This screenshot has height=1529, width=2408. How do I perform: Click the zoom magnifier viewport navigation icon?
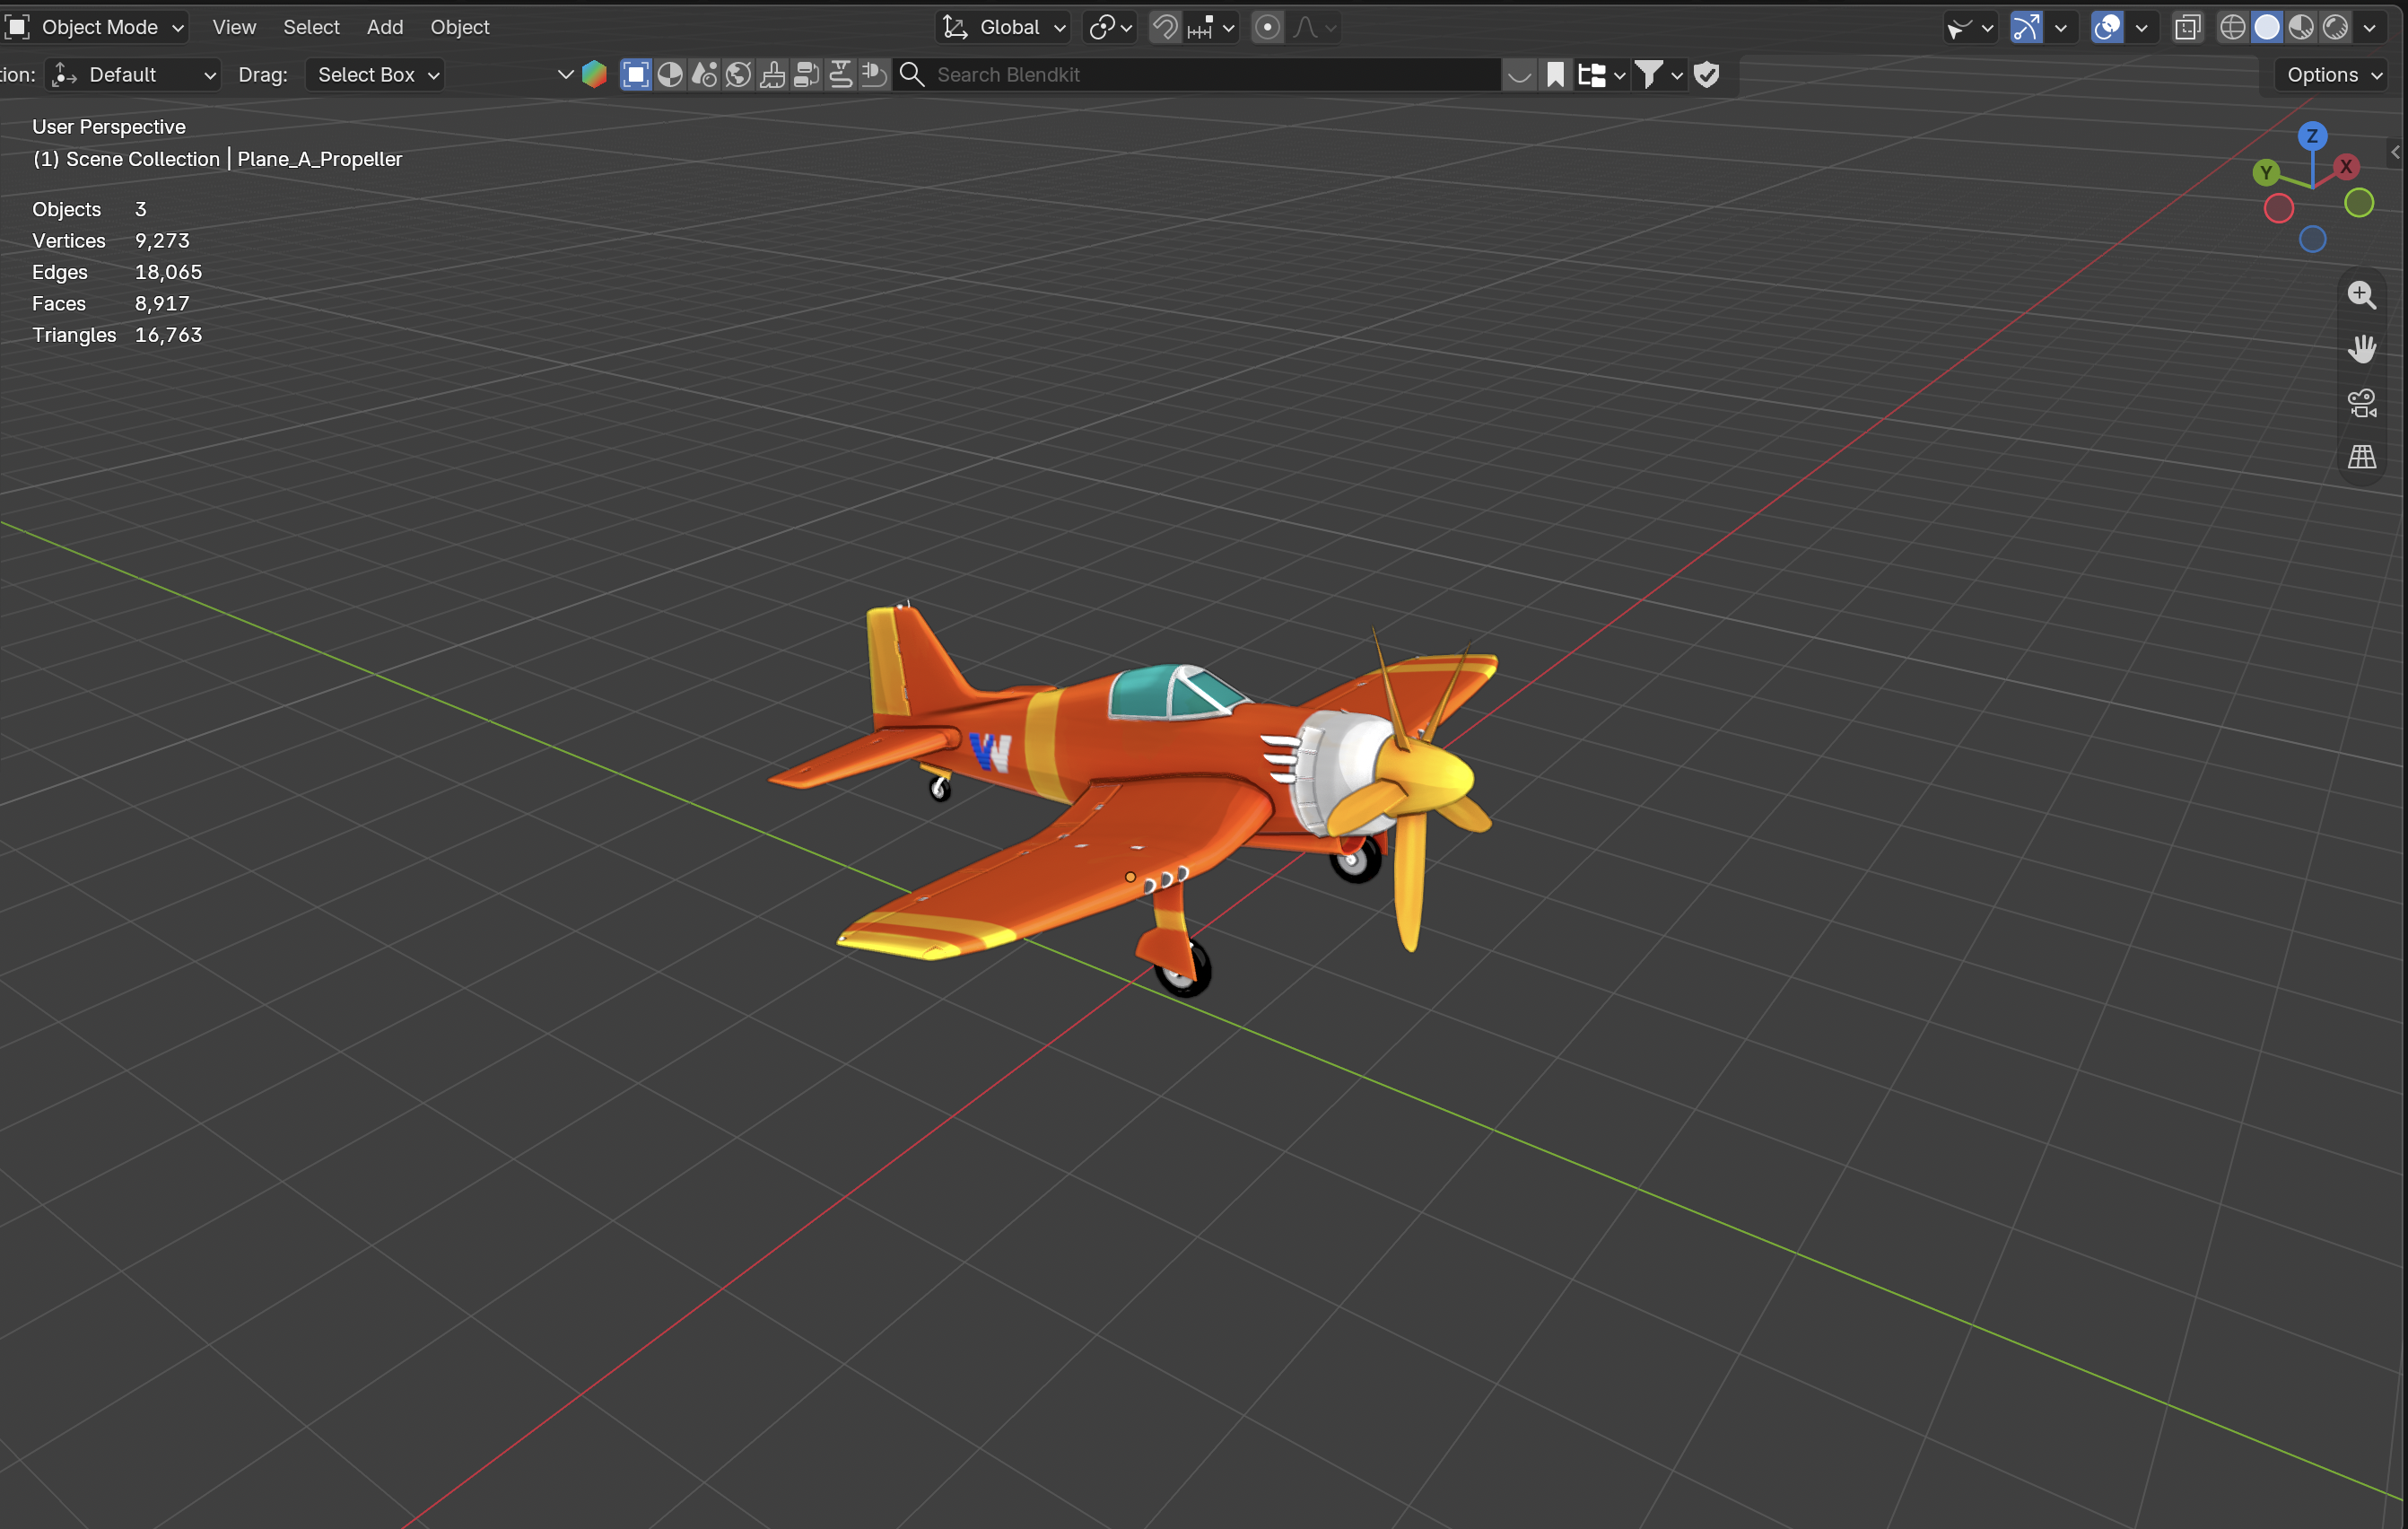pos(2362,295)
